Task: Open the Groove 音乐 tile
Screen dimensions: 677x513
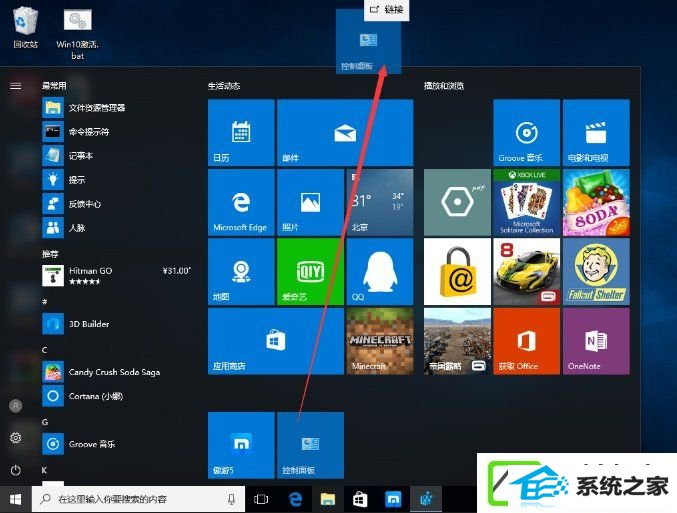Action: (x=527, y=133)
